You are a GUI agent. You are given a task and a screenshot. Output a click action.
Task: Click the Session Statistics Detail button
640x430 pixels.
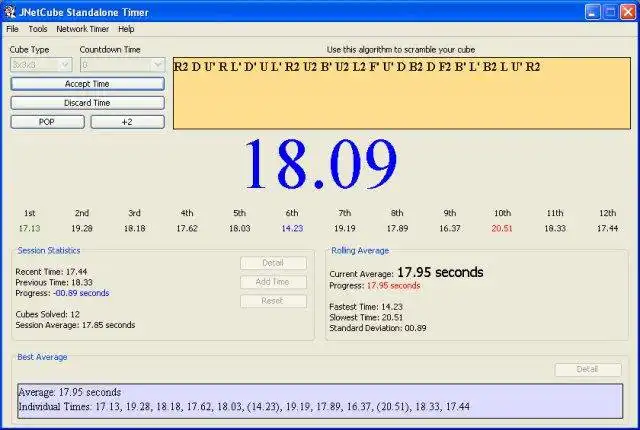point(273,263)
